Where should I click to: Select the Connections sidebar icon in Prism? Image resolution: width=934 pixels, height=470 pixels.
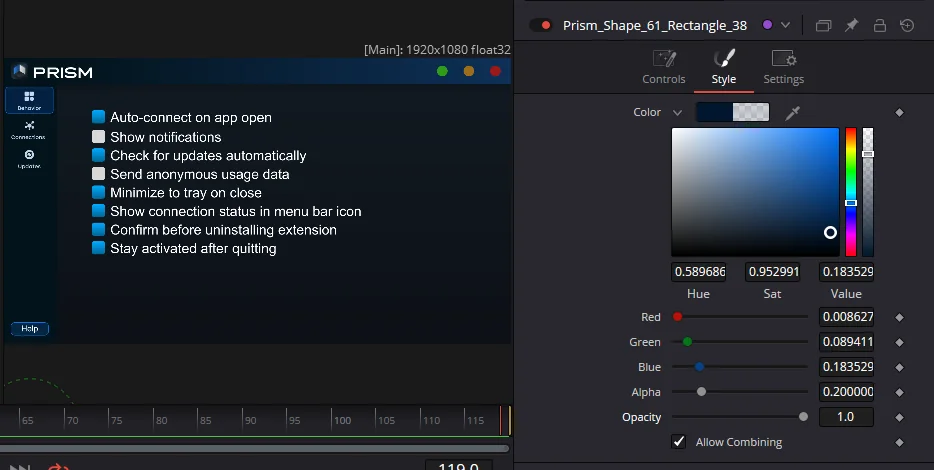click(x=29, y=129)
